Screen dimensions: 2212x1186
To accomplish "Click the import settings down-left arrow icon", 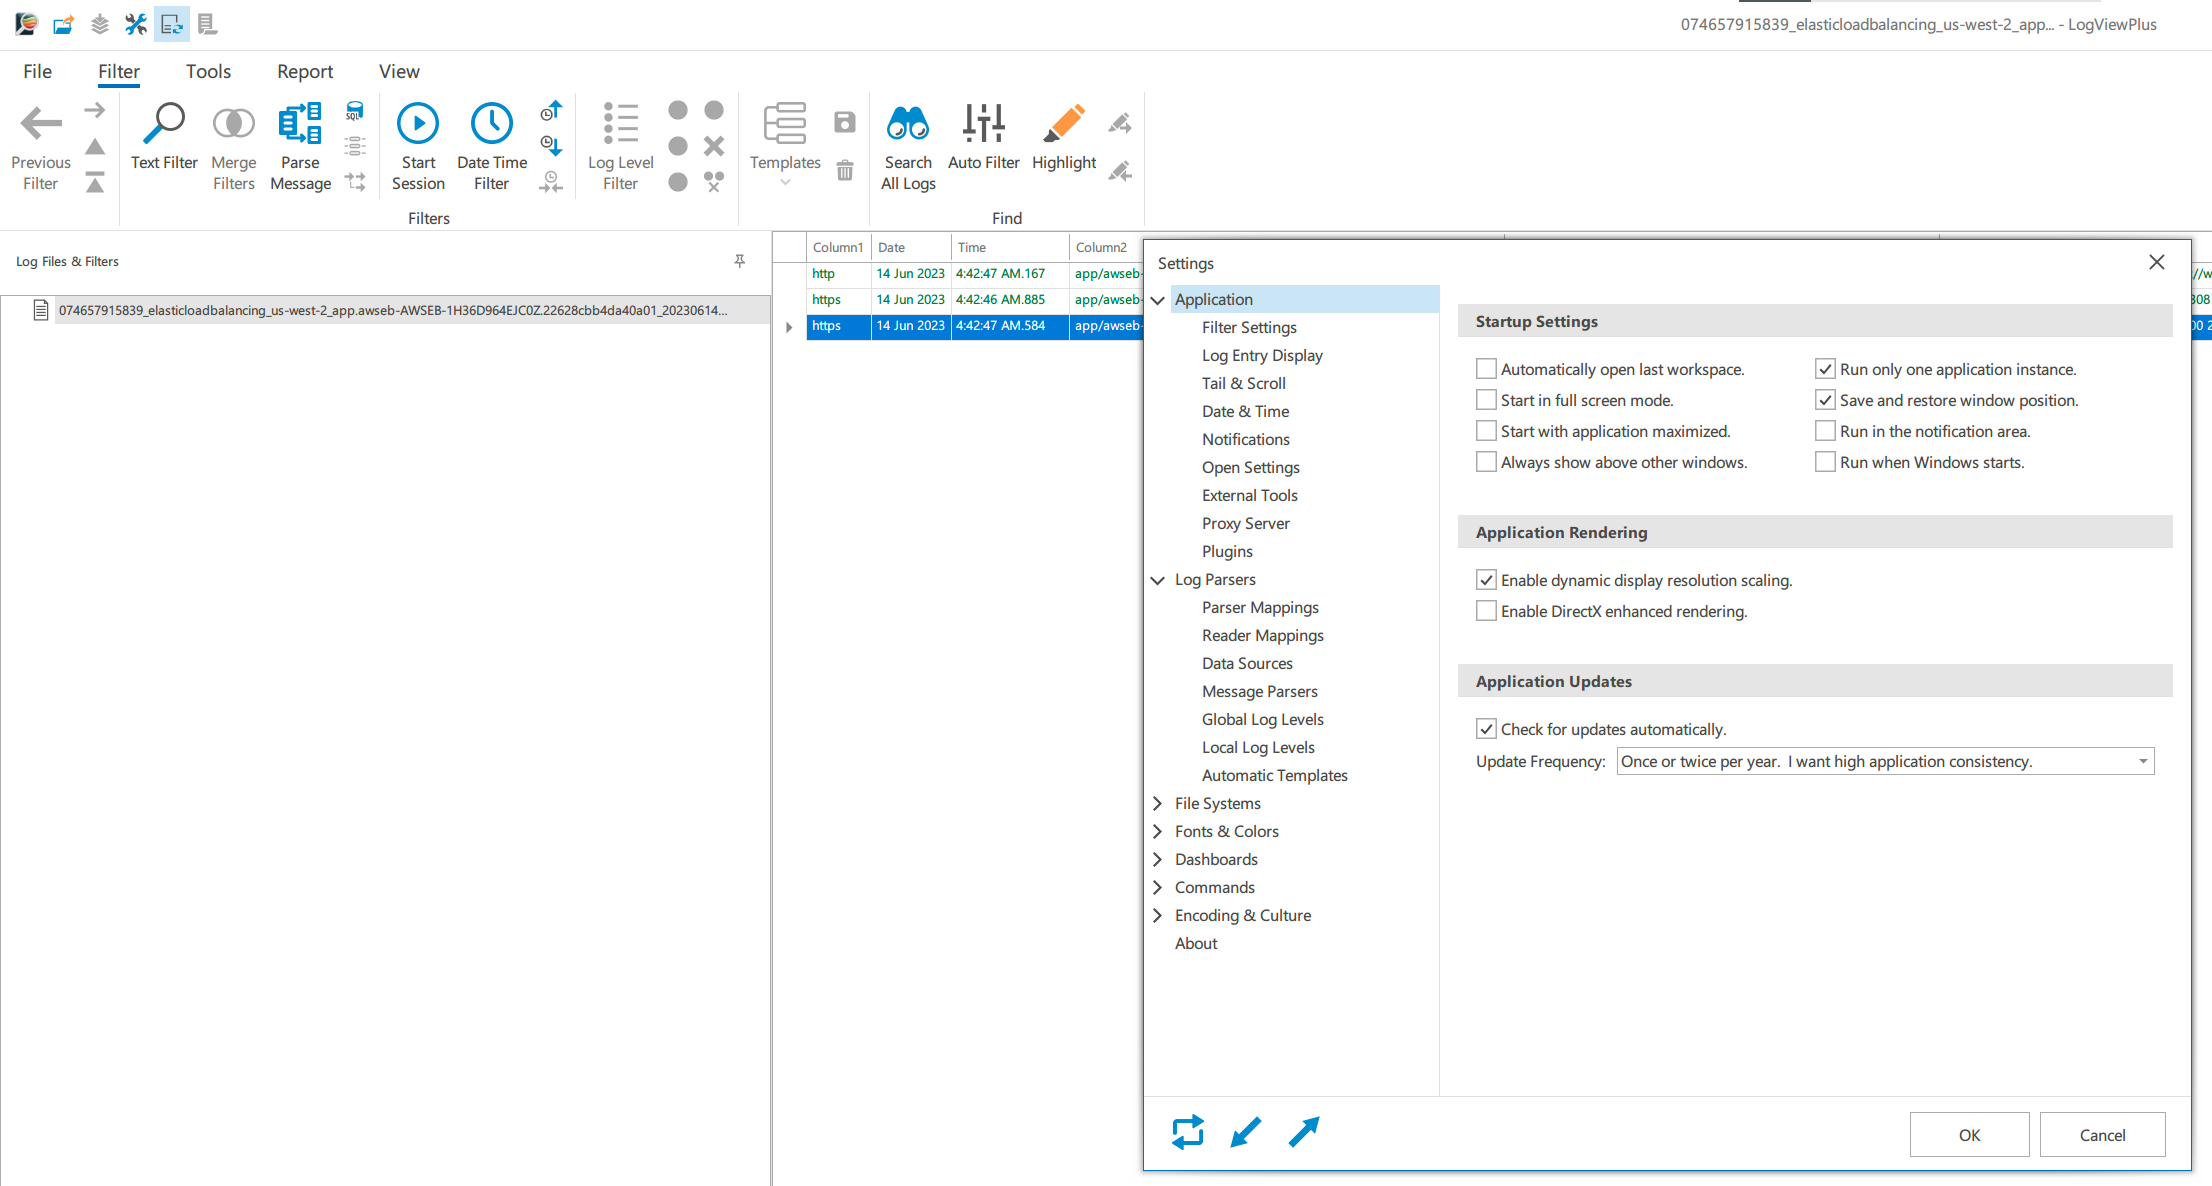I will coord(1246,1132).
